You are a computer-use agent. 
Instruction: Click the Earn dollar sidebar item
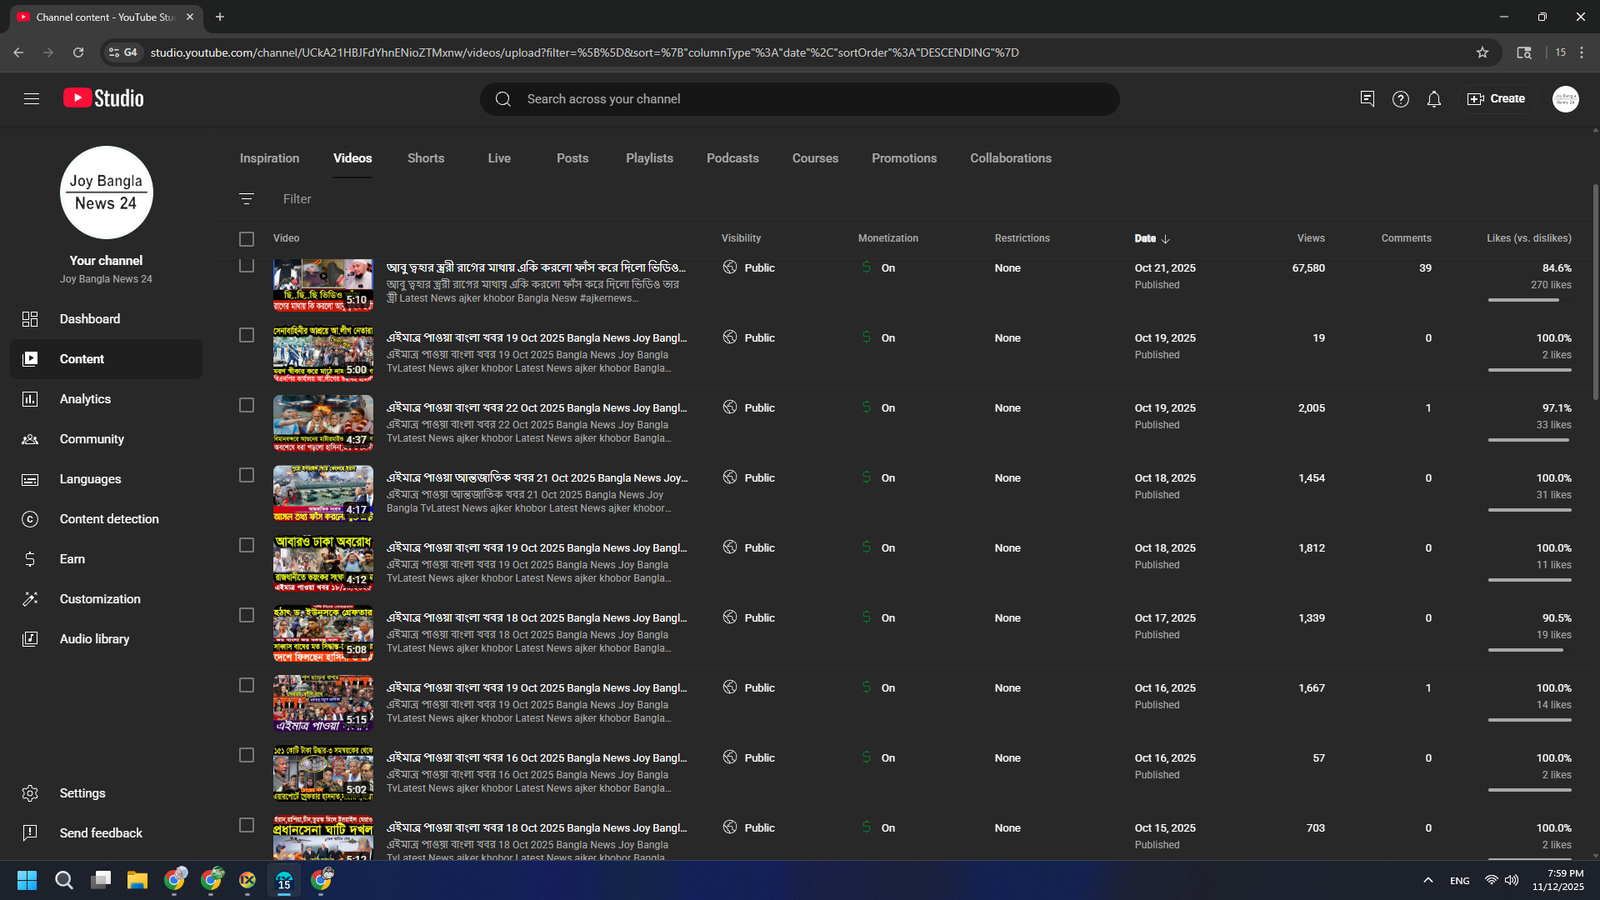pyautogui.click(x=72, y=559)
